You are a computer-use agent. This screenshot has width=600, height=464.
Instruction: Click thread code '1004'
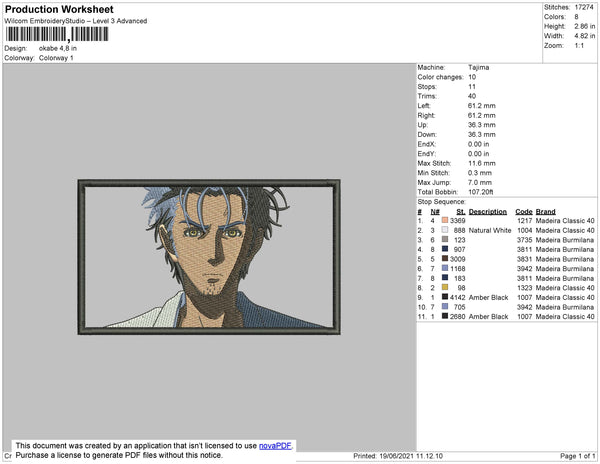(525, 230)
